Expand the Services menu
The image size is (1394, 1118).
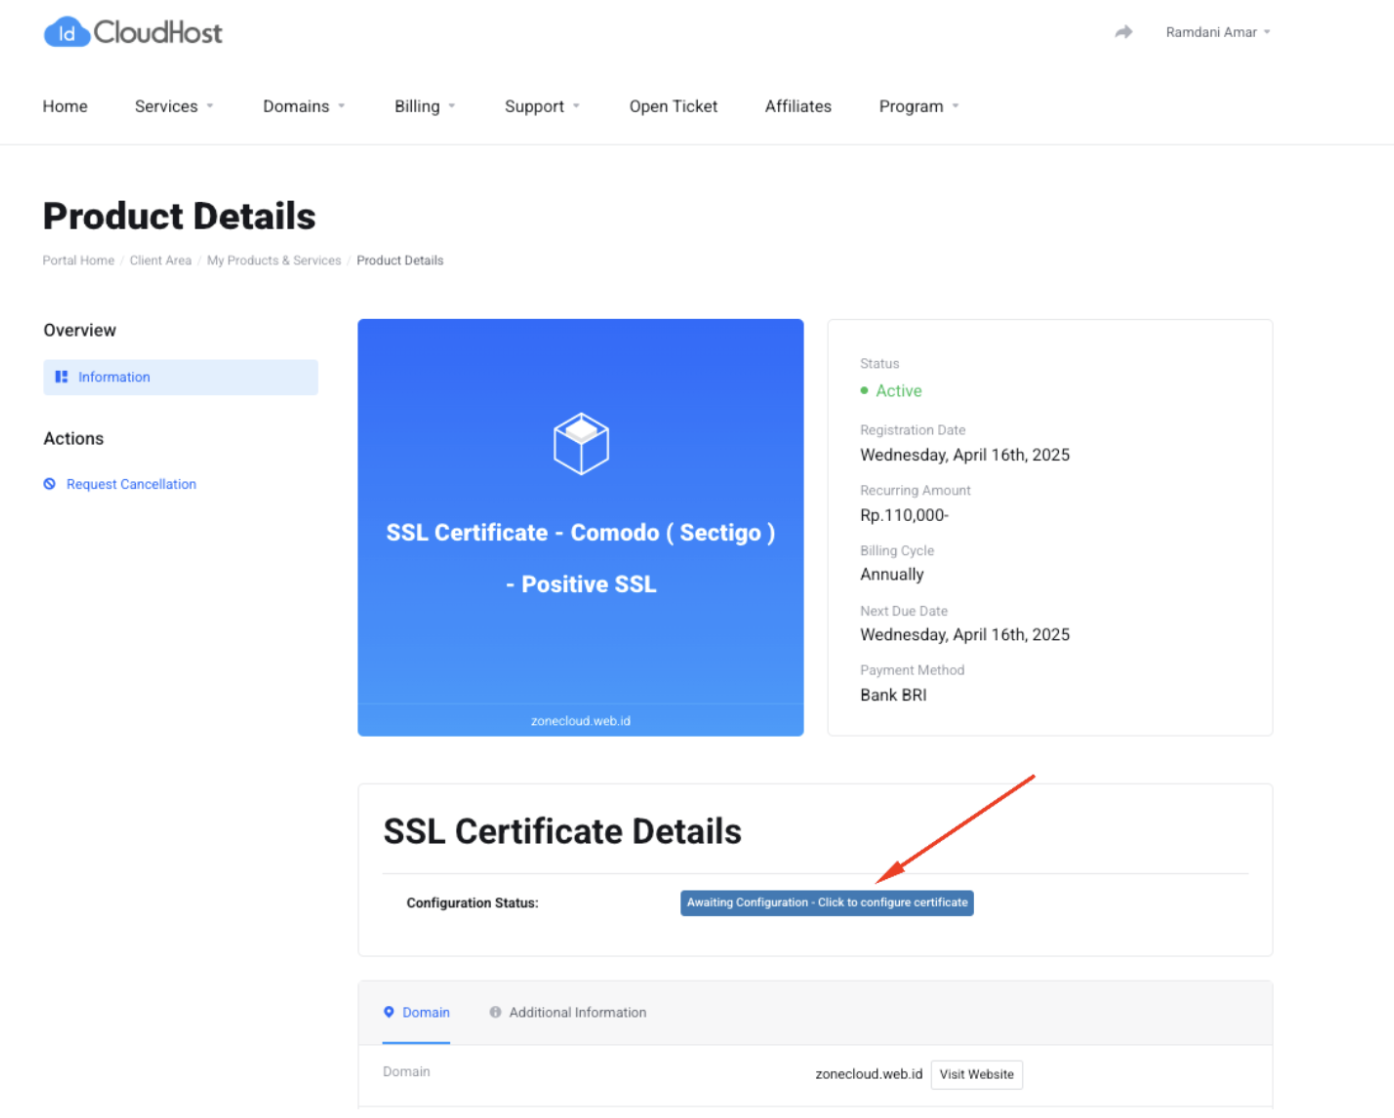click(x=174, y=106)
